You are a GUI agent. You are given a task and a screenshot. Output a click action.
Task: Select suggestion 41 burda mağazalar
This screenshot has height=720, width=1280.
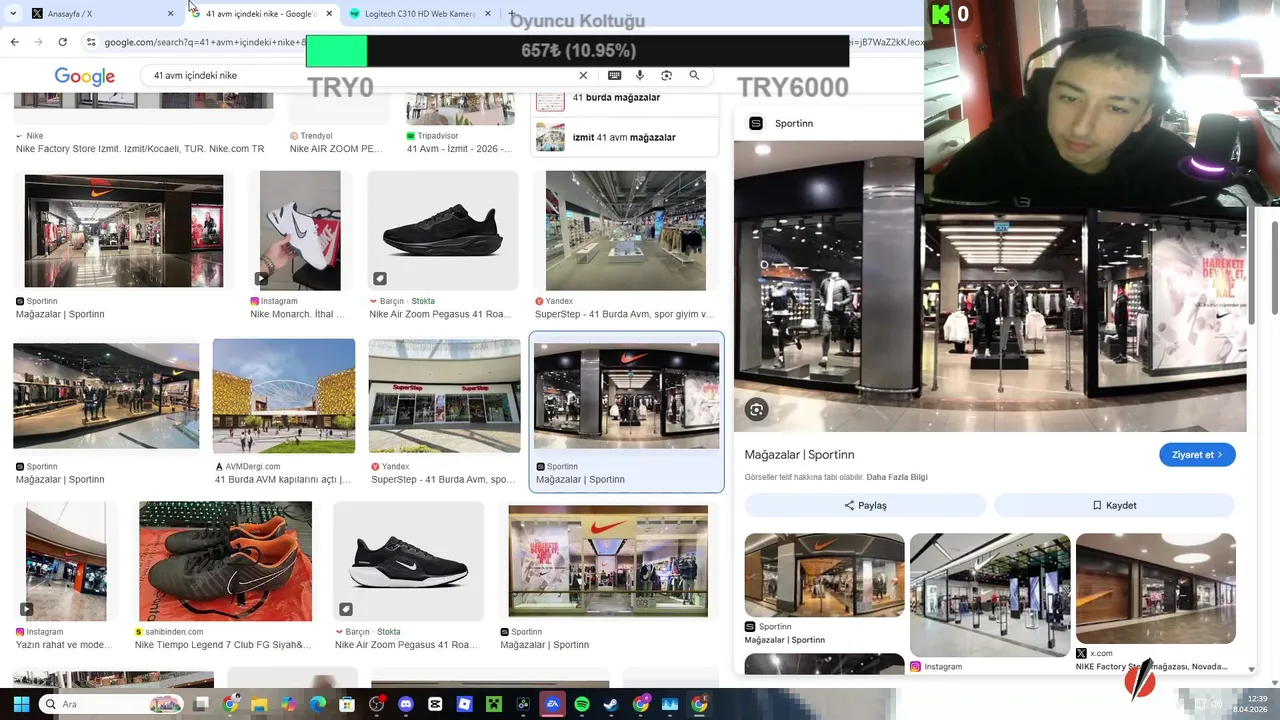(625, 98)
